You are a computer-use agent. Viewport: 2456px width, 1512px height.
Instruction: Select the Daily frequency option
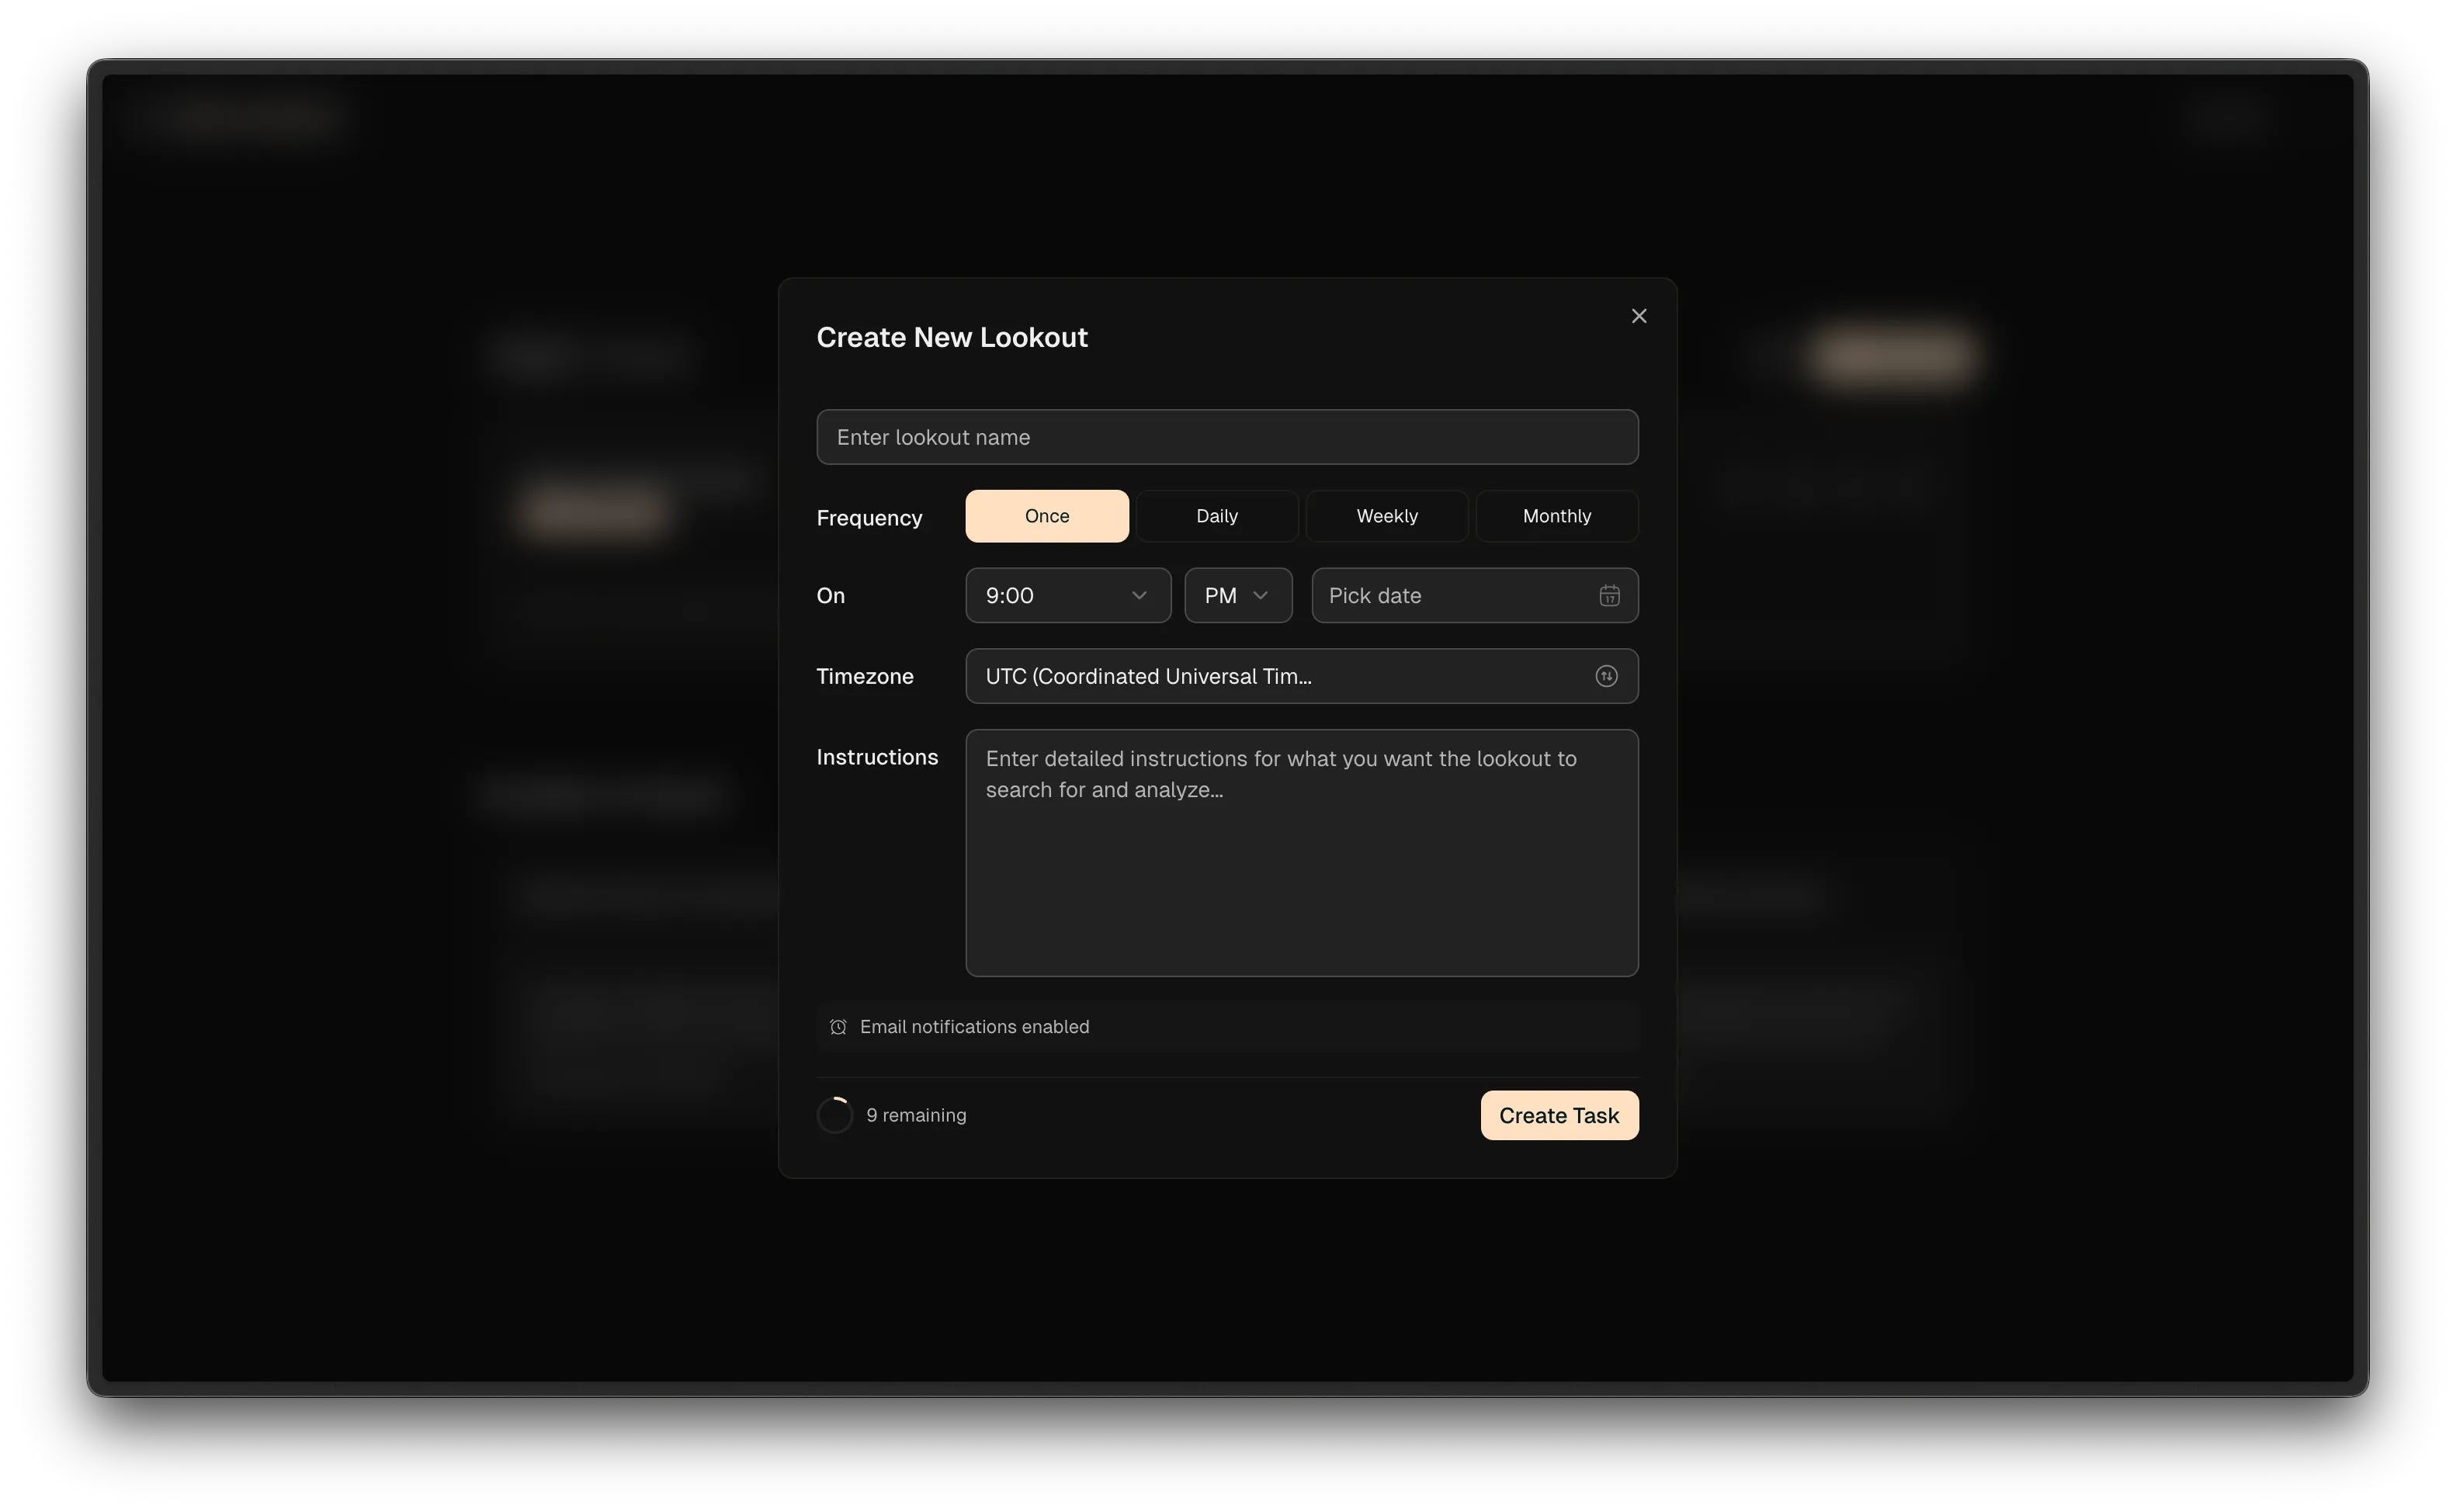point(1216,515)
